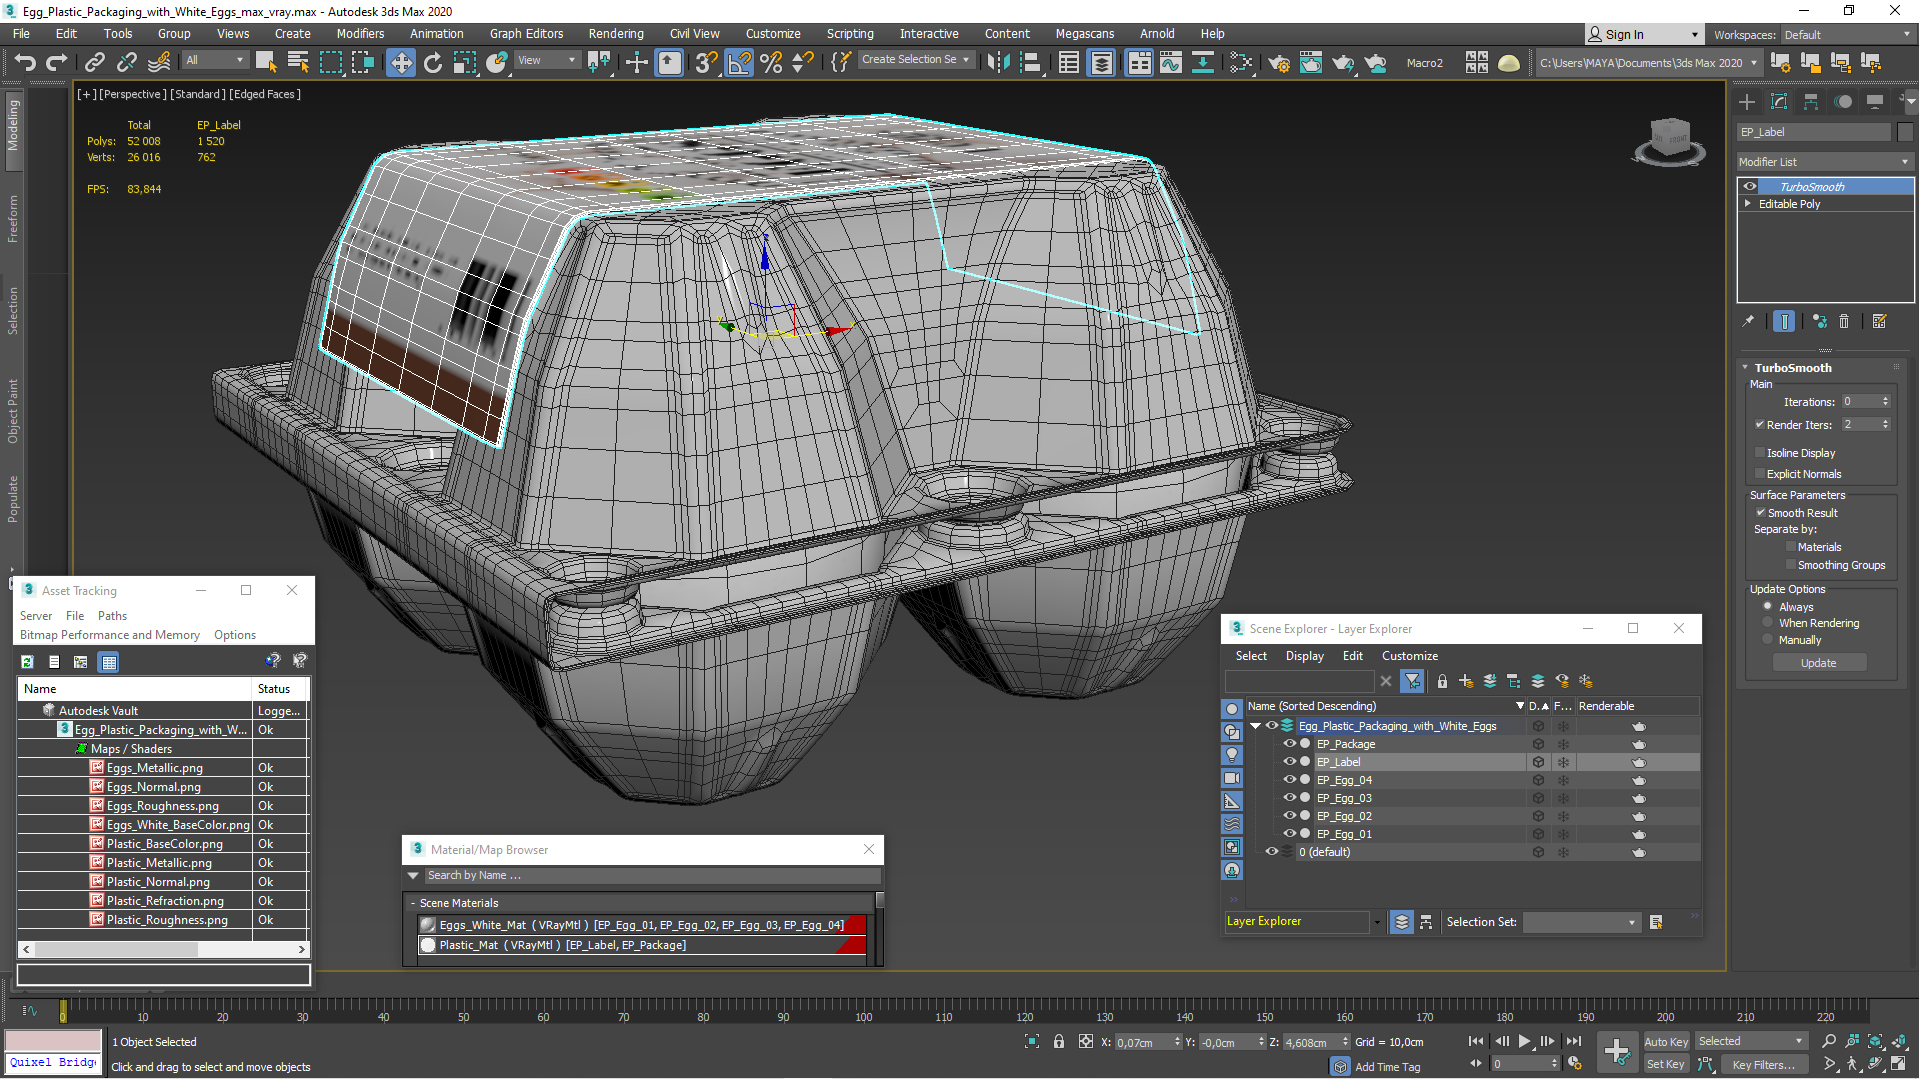Click the ViewCube in the viewport

(1669, 140)
